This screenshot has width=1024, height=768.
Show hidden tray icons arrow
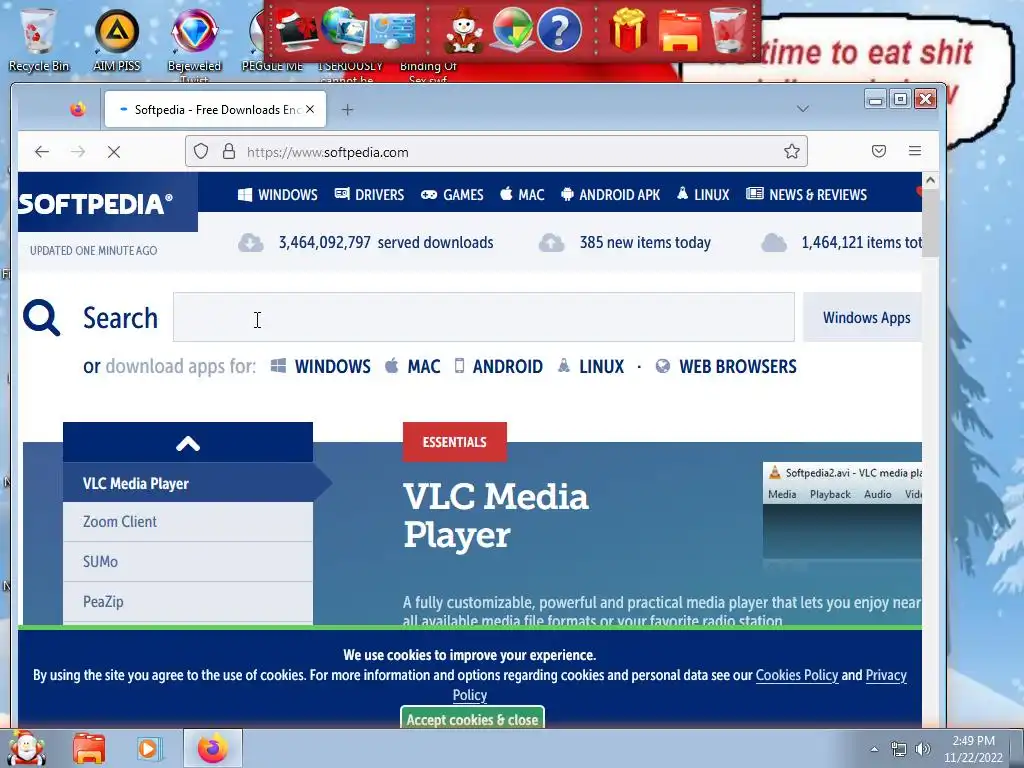(x=874, y=749)
